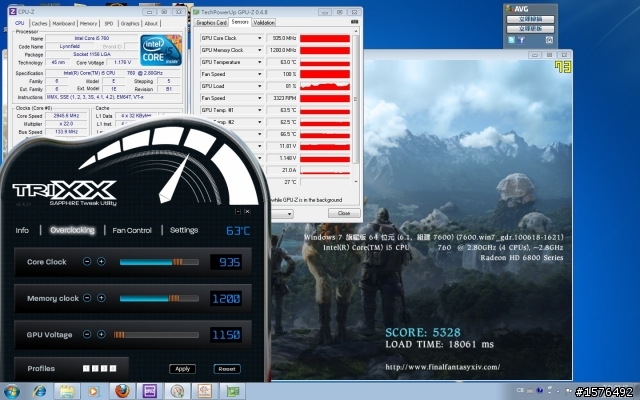Open GPU Memory Clock sensor dropdown
Screen dimensions: 640x400
[x=259, y=50]
